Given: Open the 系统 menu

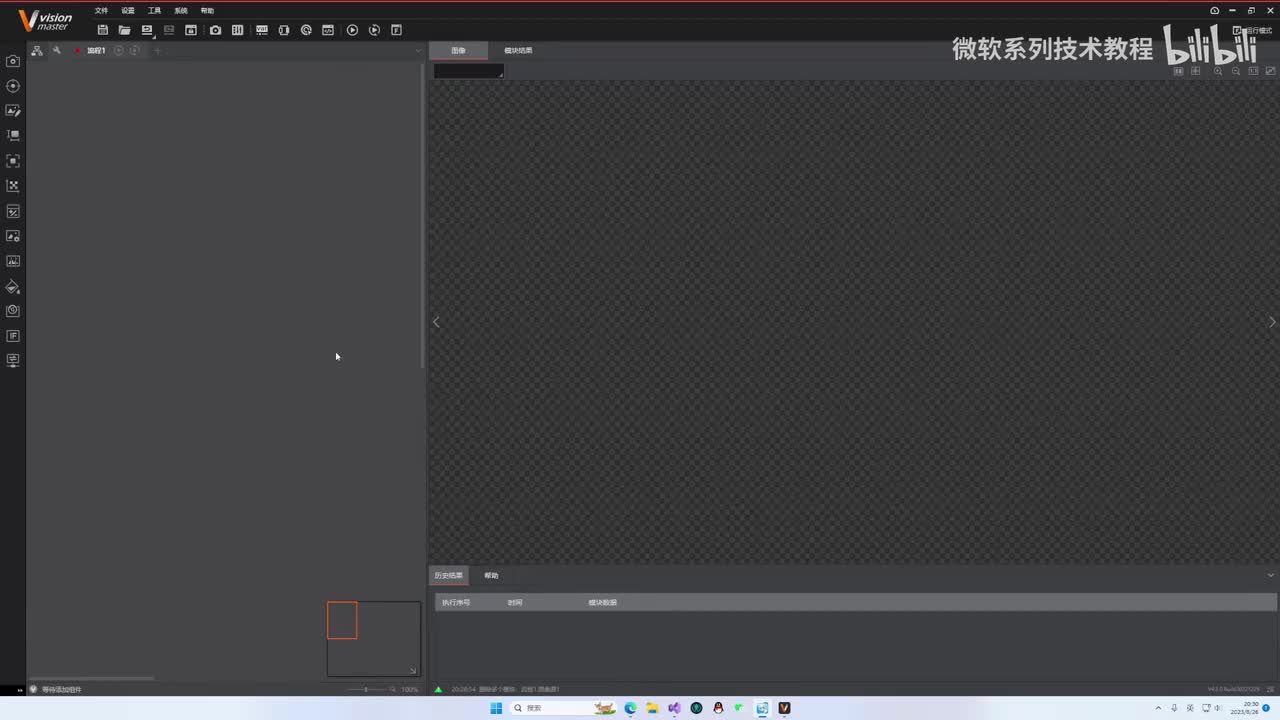Looking at the screenshot, I should 181,11.
